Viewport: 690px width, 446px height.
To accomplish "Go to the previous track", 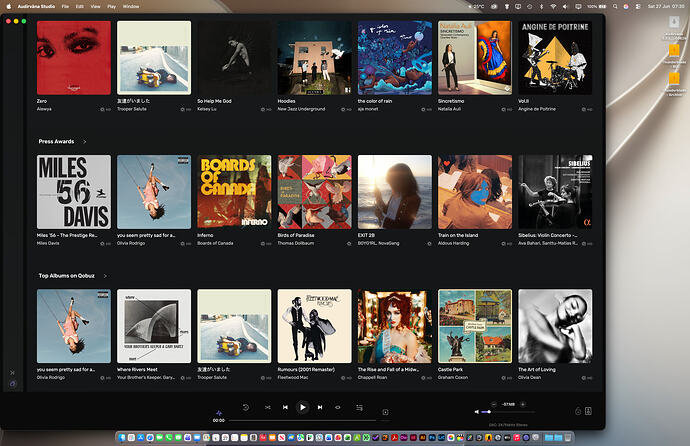I will tap(285, 407).
